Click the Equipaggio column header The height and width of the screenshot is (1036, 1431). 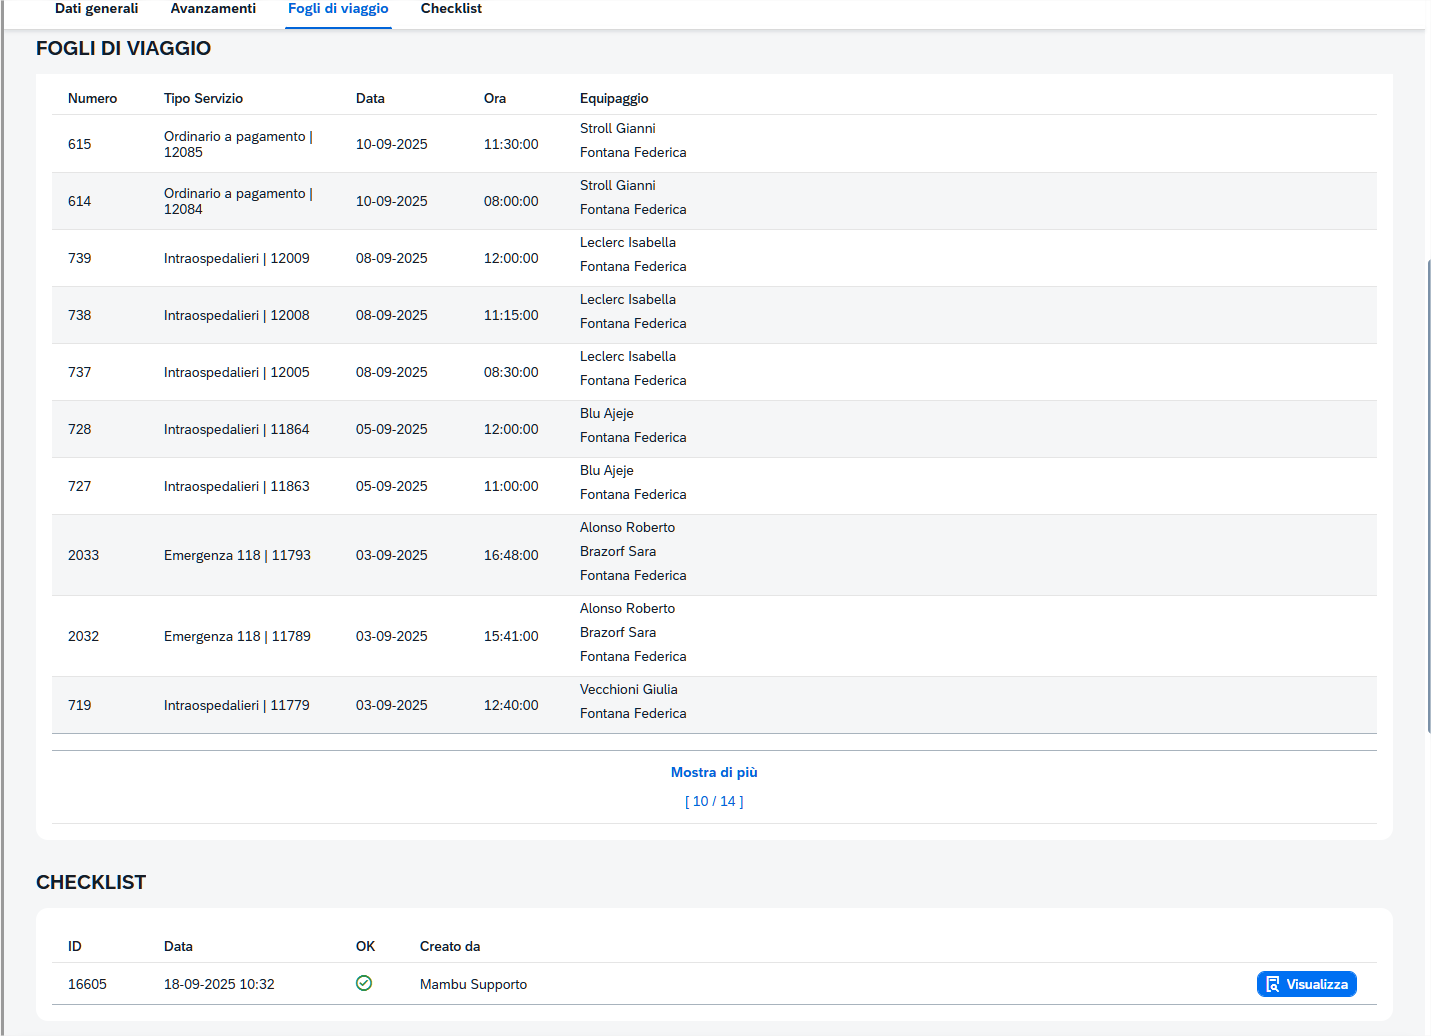[x=614, y=98]
